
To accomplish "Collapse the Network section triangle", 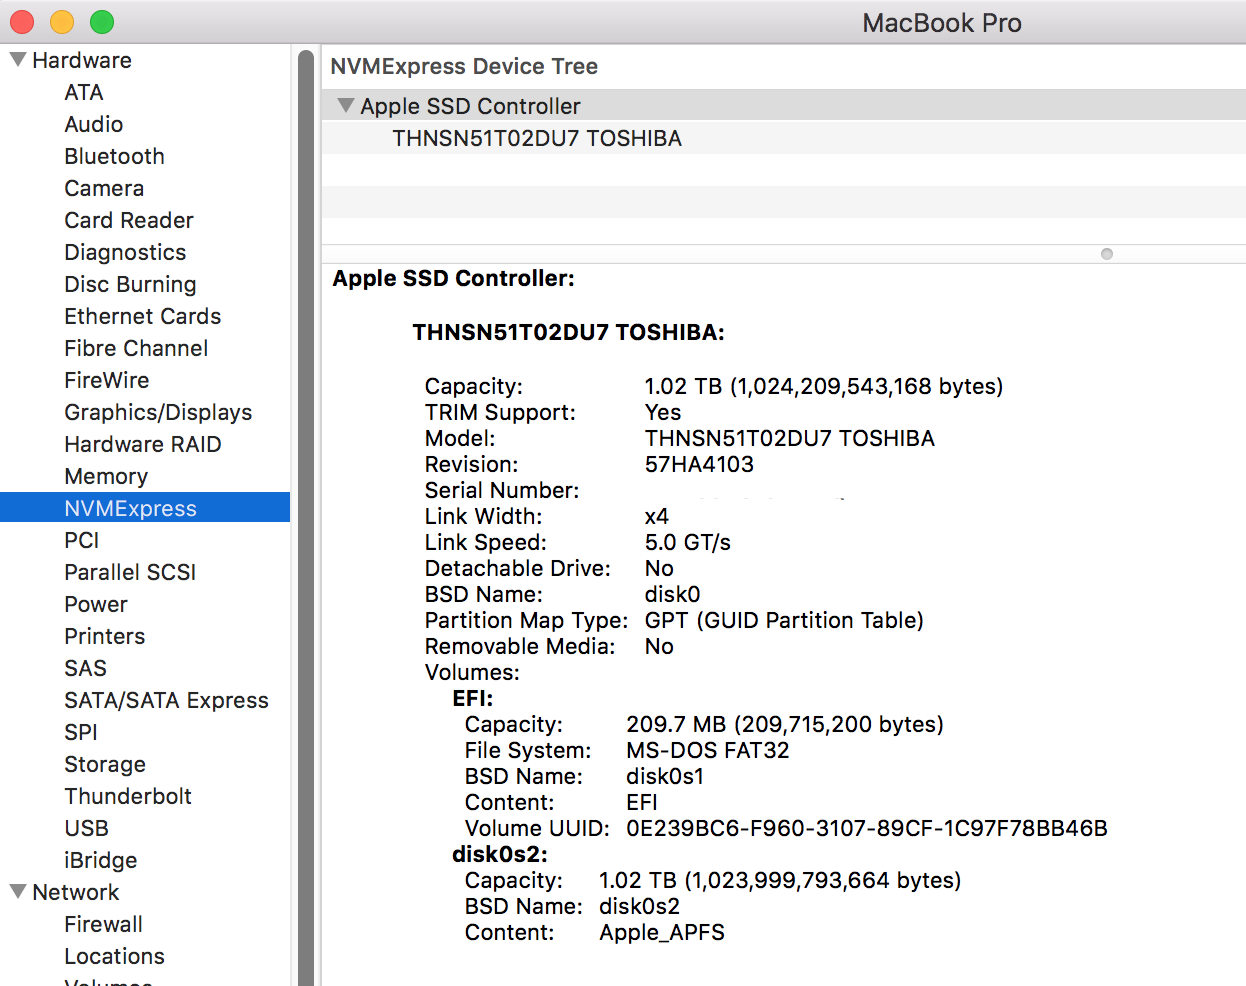I will pyautogui.click(x=17, y=892).
